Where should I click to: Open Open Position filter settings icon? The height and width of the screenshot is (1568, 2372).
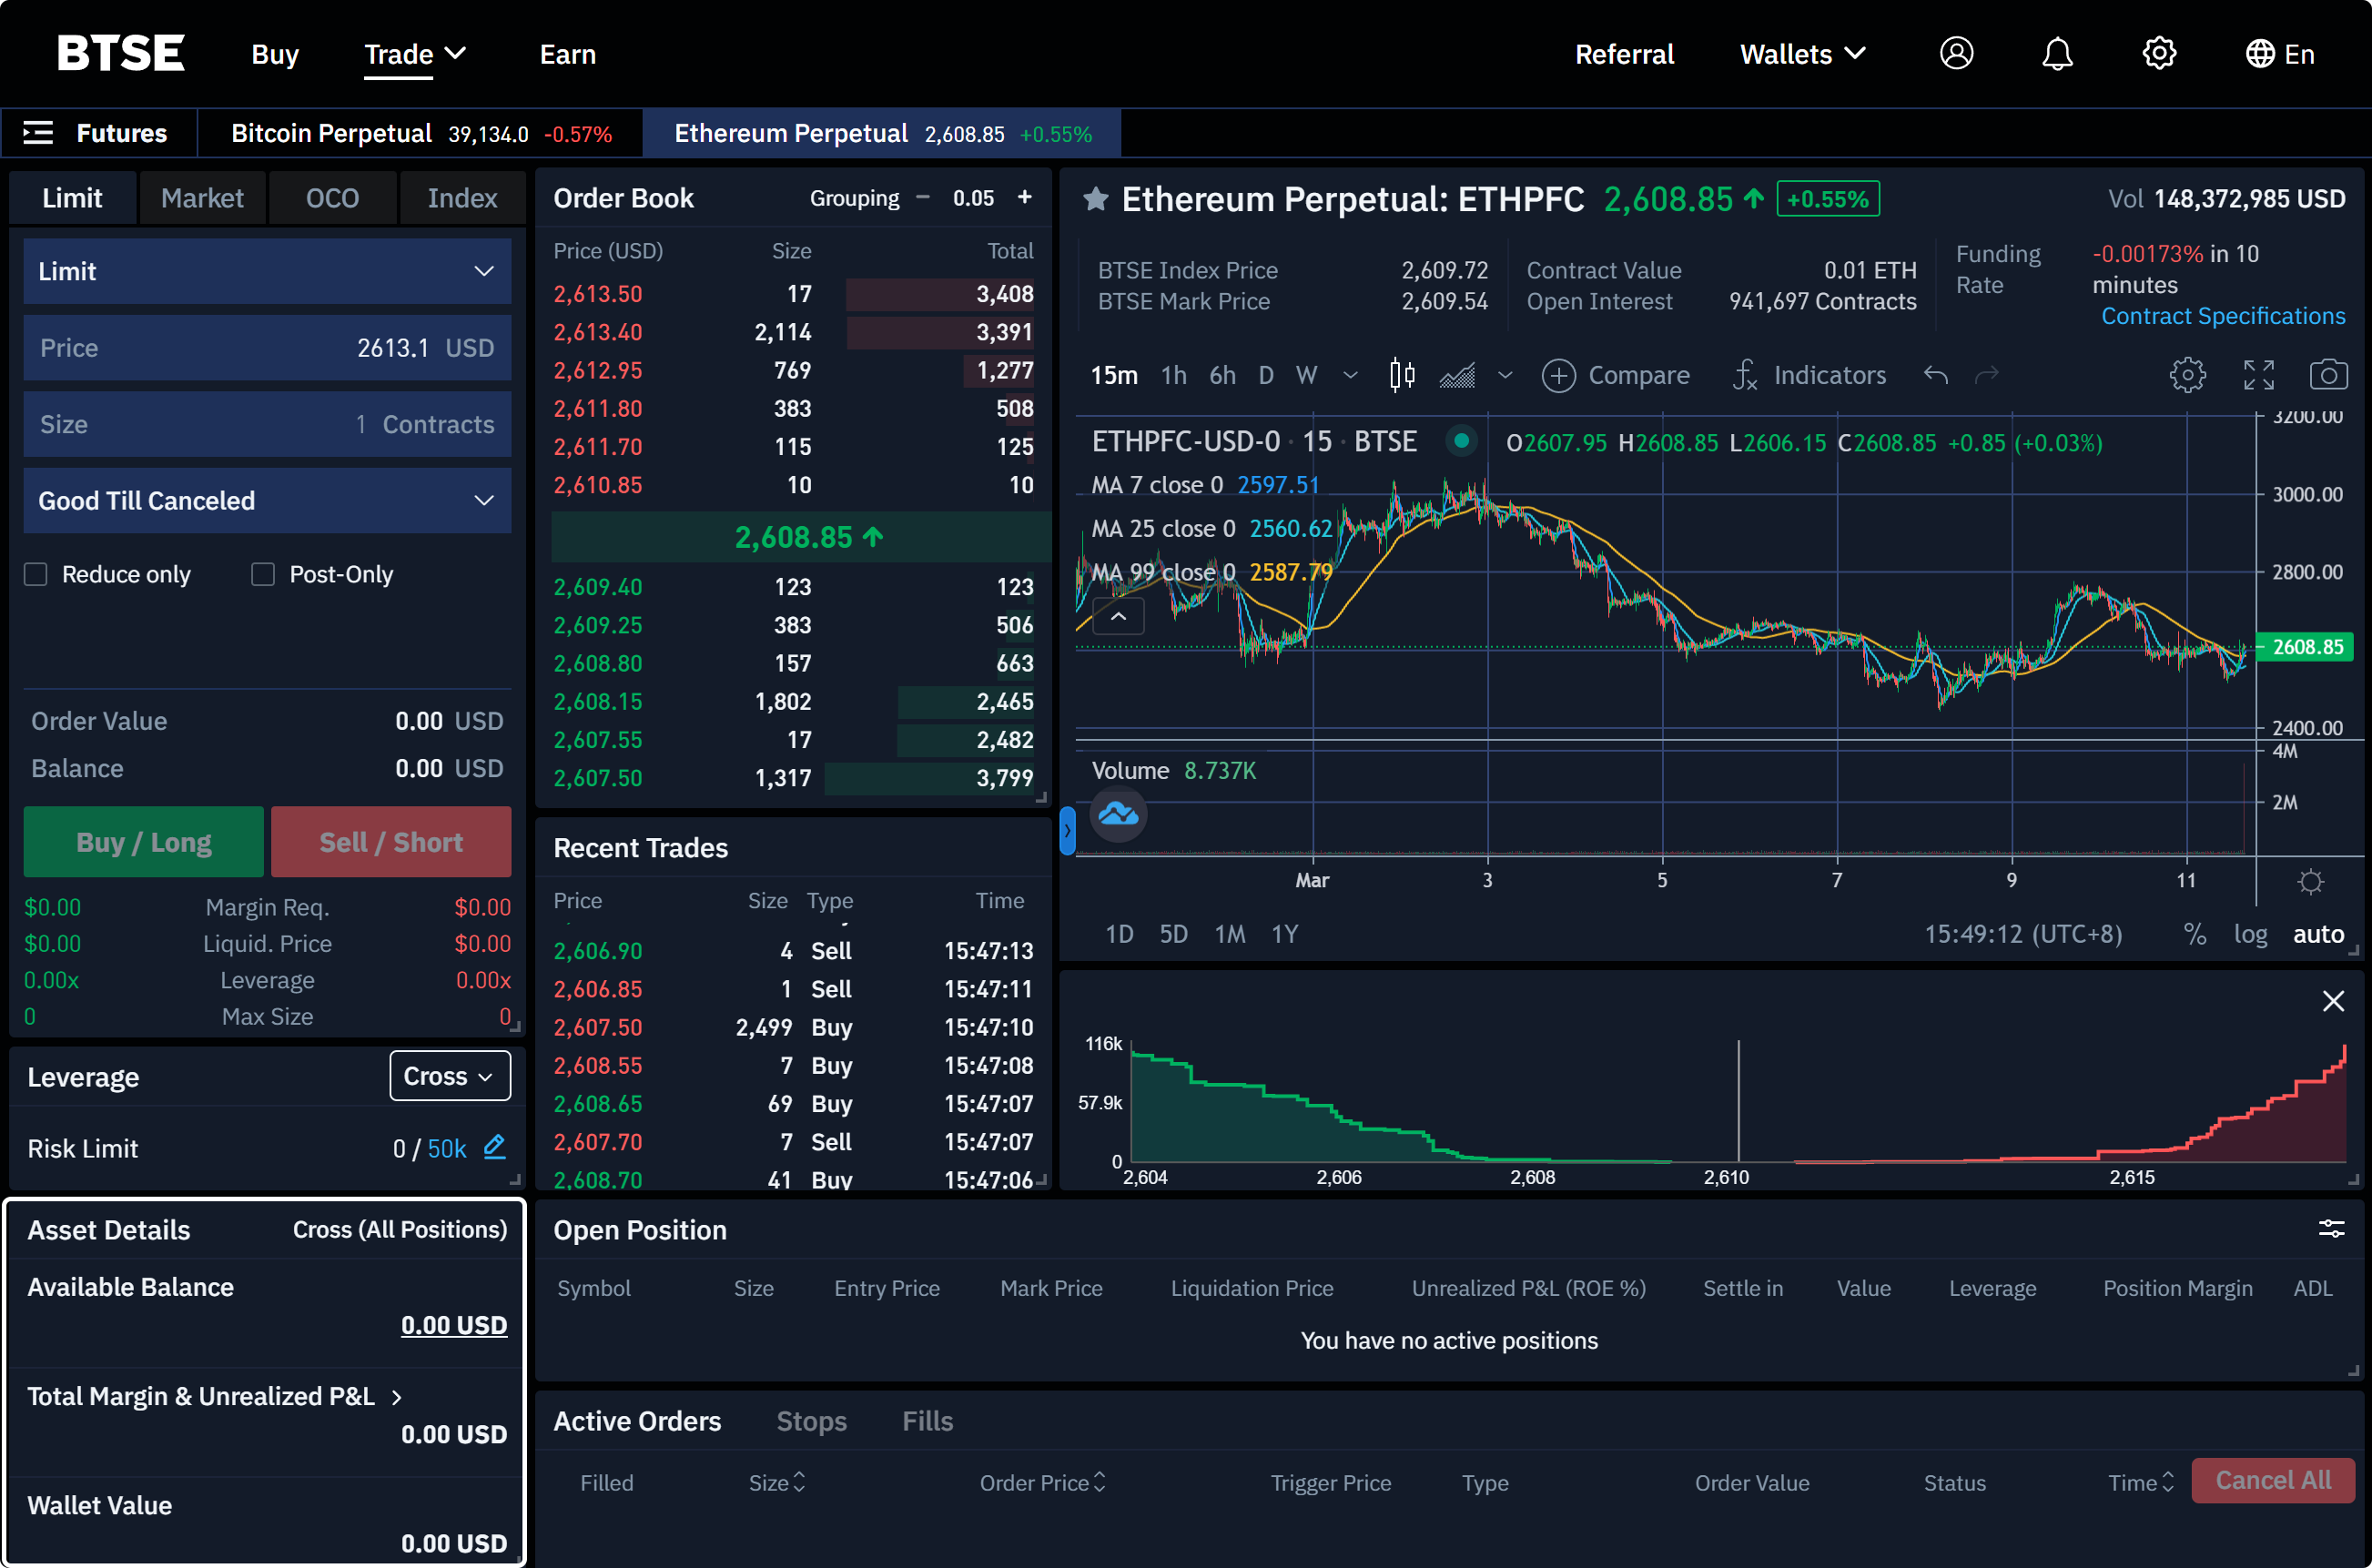pyautogui.click(x=2331, y=1229)
